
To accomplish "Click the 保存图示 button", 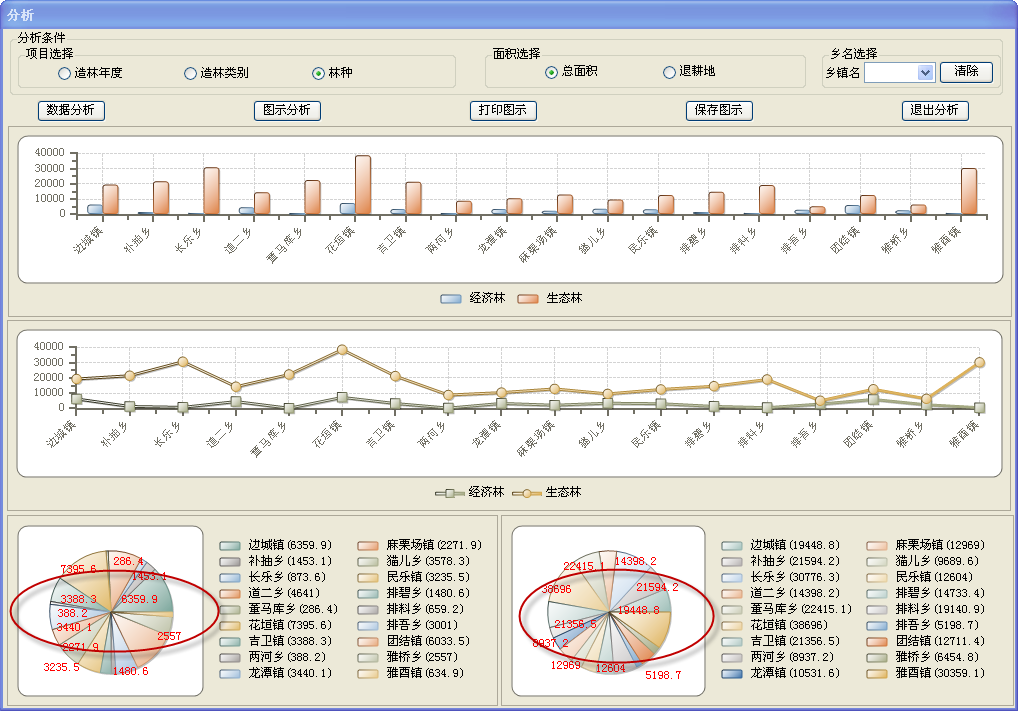I will [719, 110].
